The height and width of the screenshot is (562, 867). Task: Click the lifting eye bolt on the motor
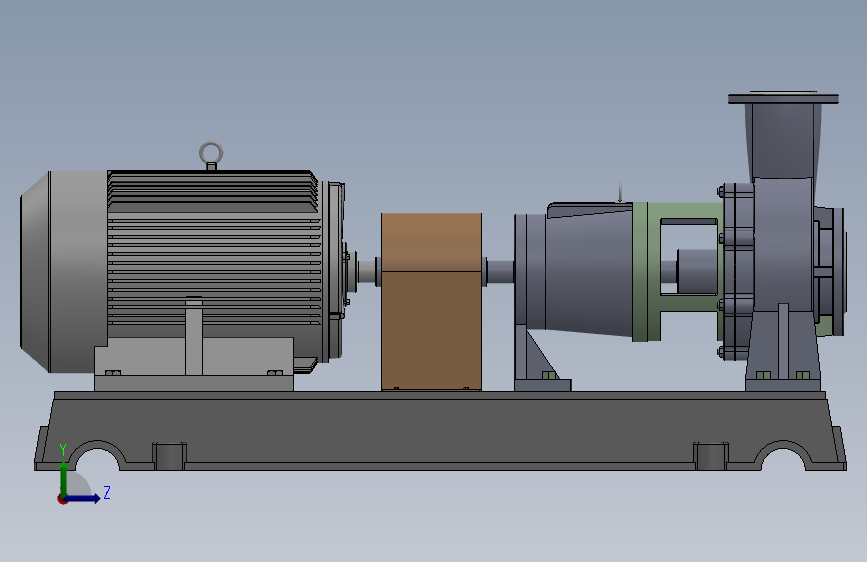tap(211, 155)
